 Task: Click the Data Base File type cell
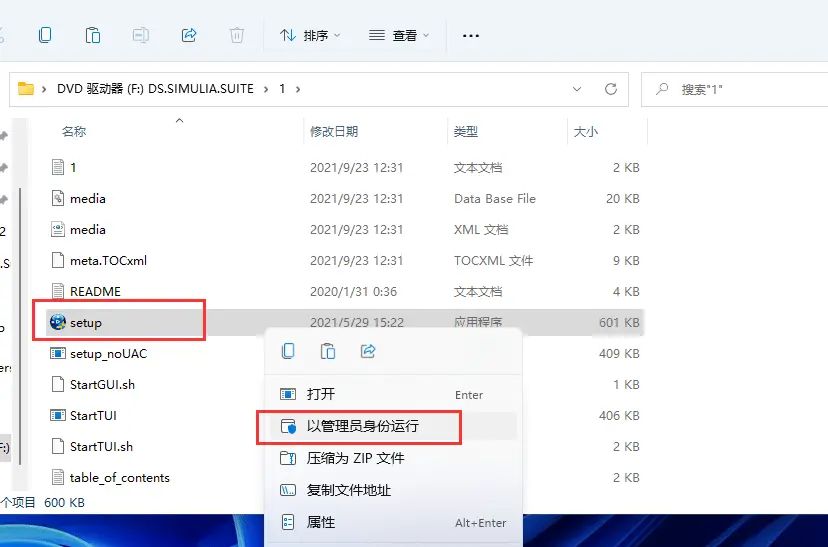495,199
